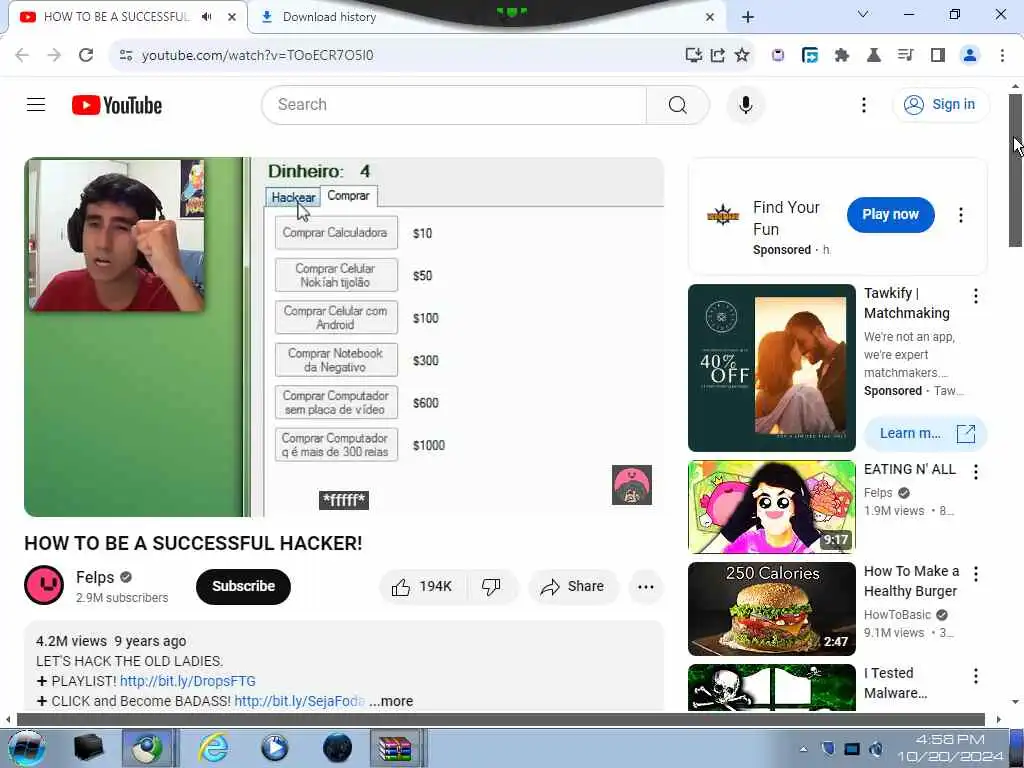Image resolution: width=1024 pixels, height=768 pixels.
Task: Open more actions ellipsis under video
Action: (x=645, y=586)
